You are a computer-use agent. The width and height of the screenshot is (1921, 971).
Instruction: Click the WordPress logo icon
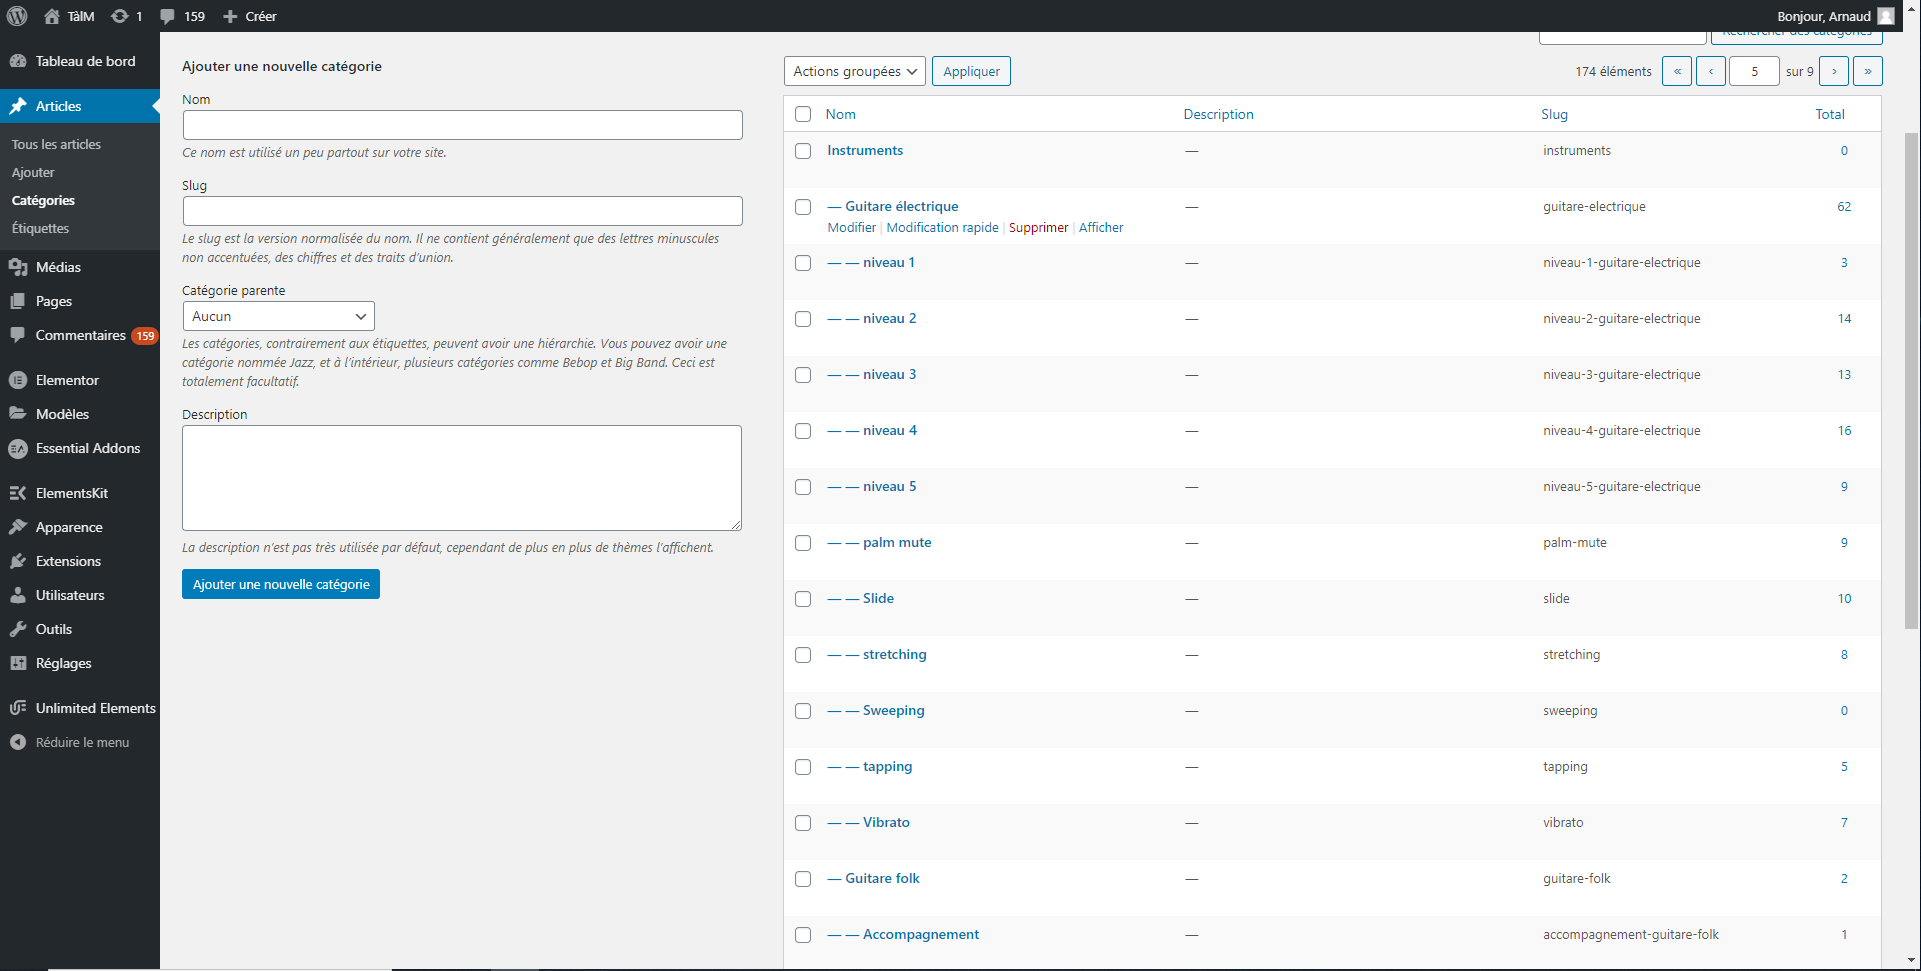pos(17,16)
